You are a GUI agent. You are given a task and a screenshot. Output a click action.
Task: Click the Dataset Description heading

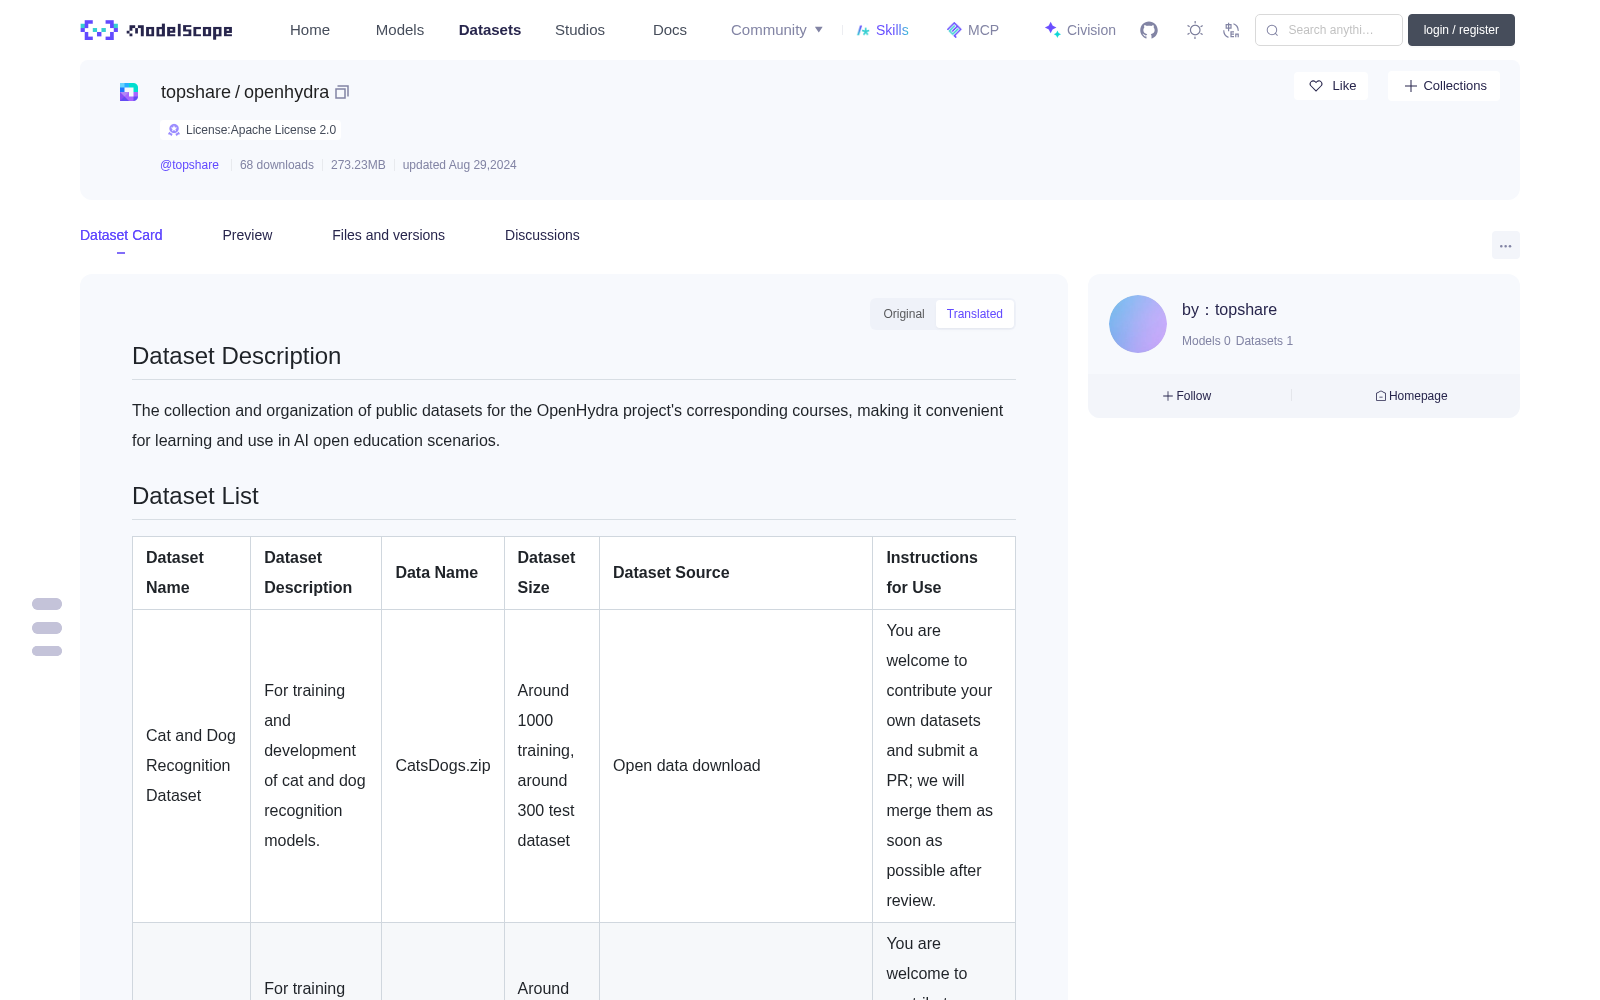point(237,356)
